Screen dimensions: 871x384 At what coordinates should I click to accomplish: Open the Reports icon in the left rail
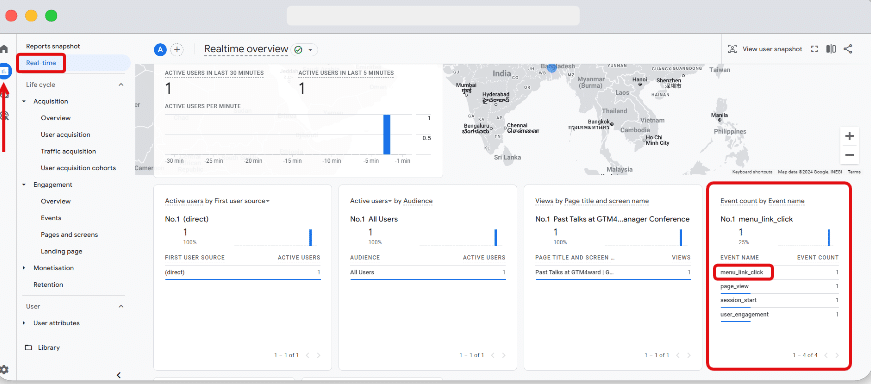click(x=4, y=71)
